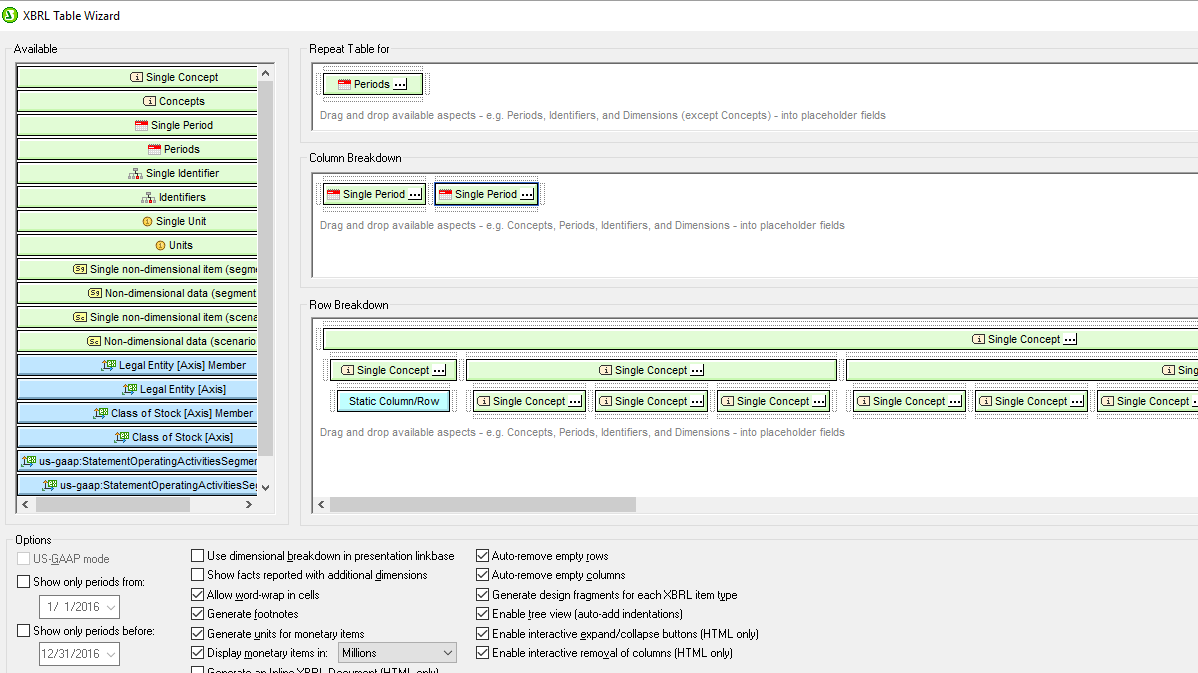Enable Use dimensional breakdown in presentation linkbase
The image size is (1198, 673).
pos(198,556)
